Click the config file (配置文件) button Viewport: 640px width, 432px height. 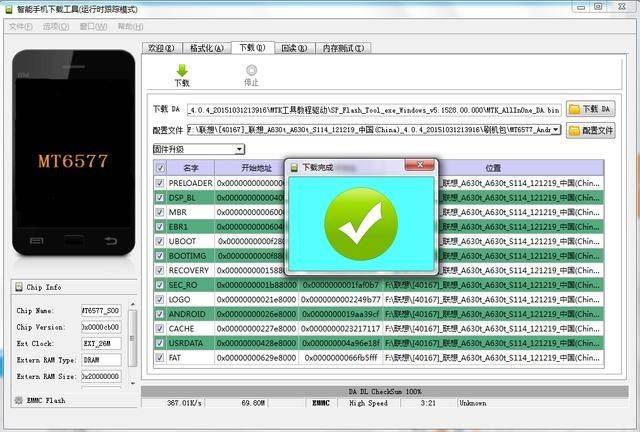tap(591, 130)
